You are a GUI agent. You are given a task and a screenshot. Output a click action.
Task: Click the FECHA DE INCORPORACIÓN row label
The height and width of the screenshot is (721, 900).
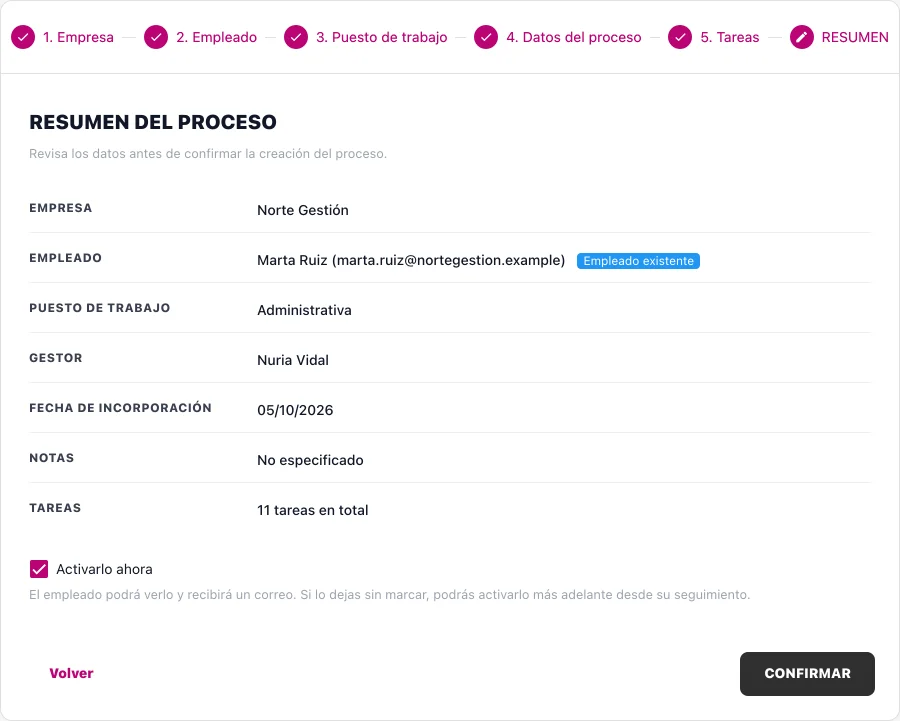[x=121, y=408]
